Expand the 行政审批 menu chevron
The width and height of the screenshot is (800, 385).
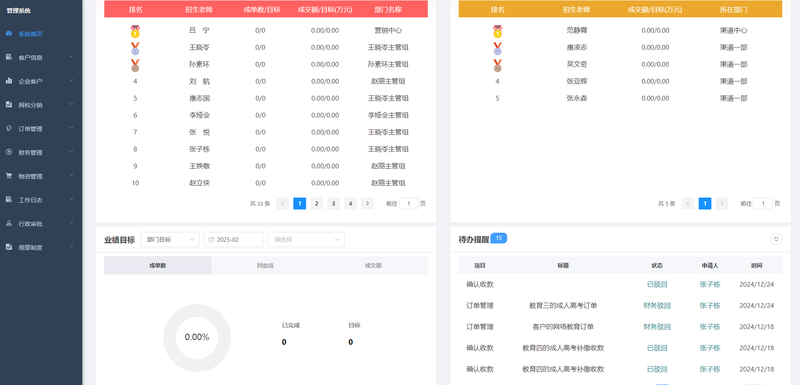click(71, 223)
